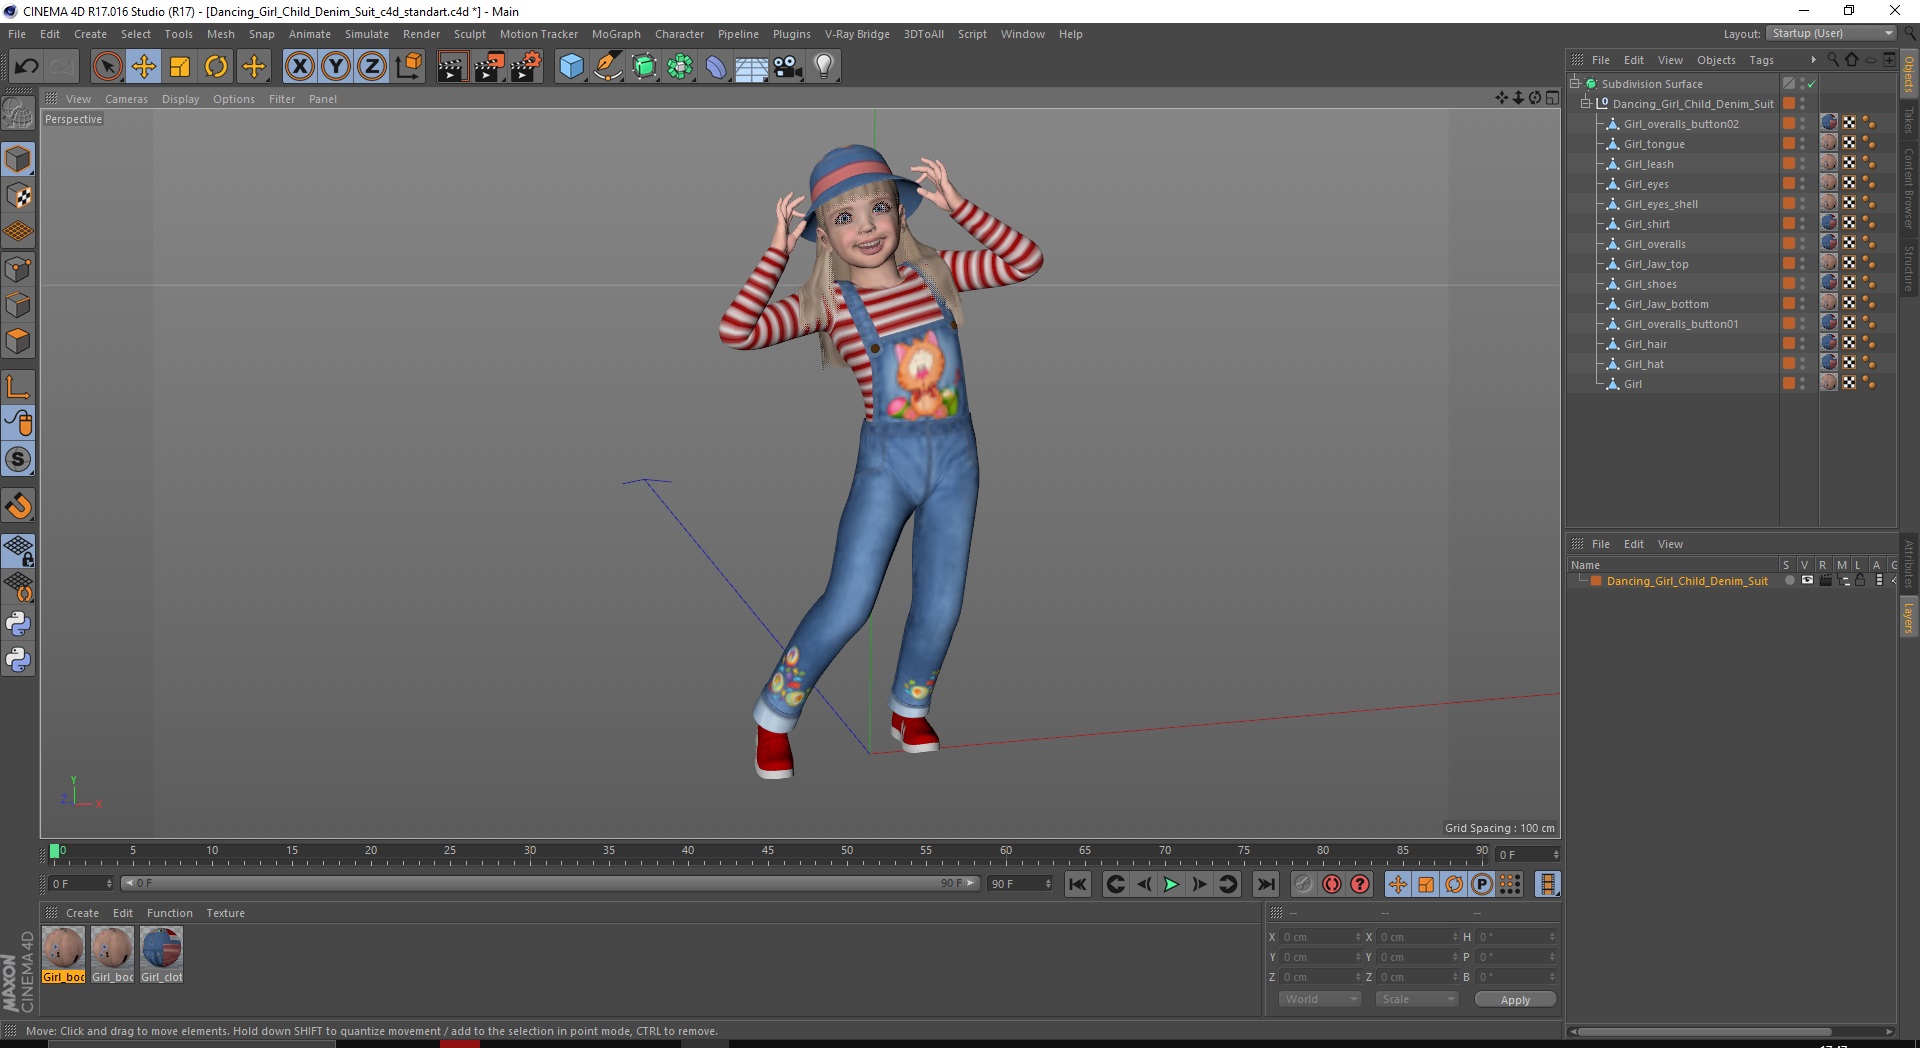
Task: Toggle visibility dots for Girl_hat
Action: pos(1803,364)
